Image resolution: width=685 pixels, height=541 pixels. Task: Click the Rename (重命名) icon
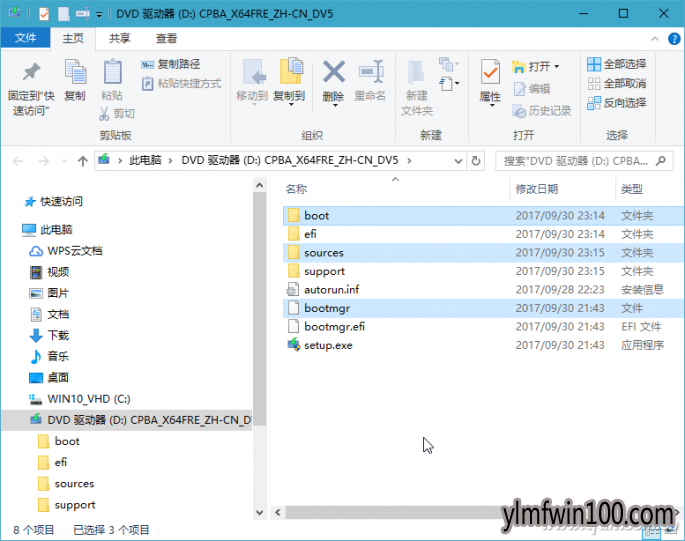(x=370, y=72)
